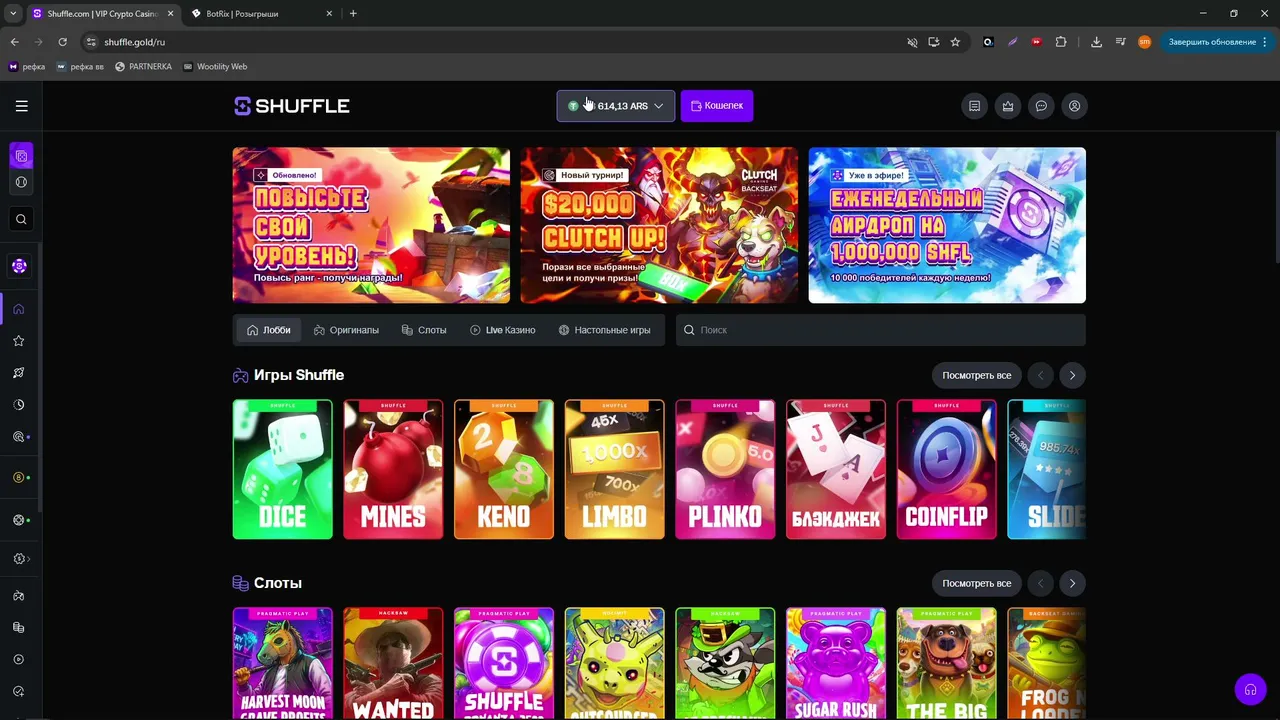Click the Shuffle logo
Screen dimensions: 1280x720
tap(292, 106)
